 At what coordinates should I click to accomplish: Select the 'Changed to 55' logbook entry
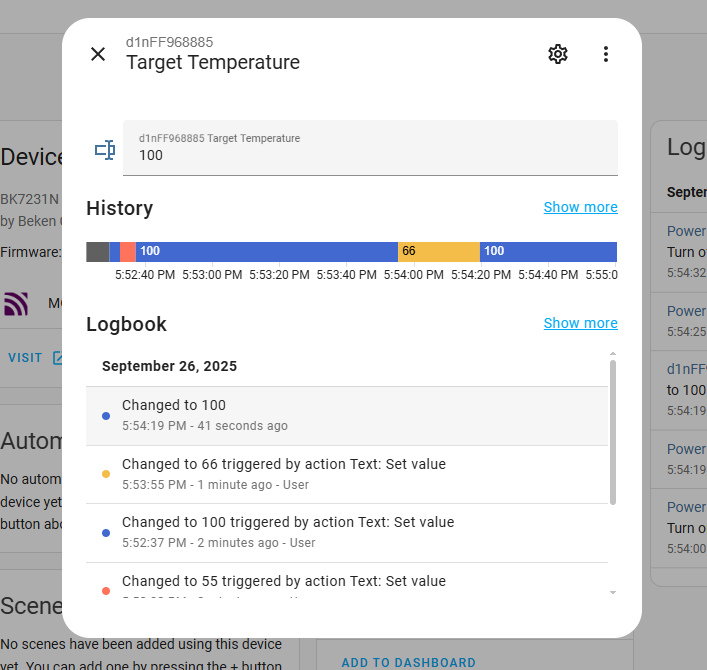click(346, 584)
